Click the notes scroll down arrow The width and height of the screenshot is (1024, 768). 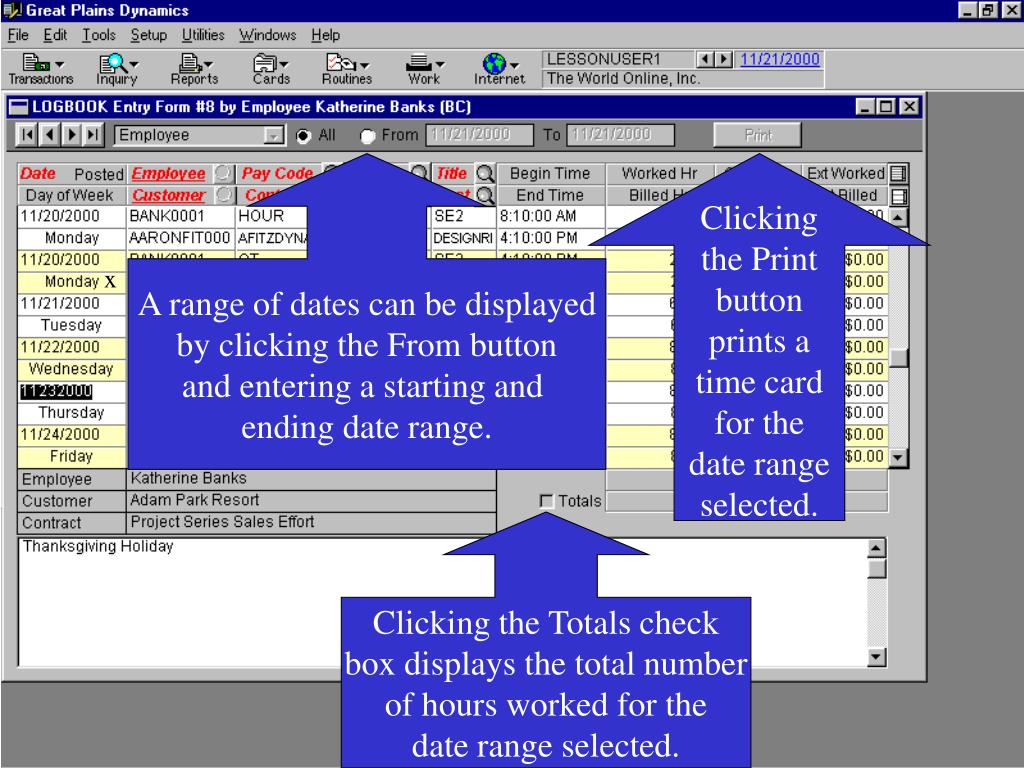876,656
